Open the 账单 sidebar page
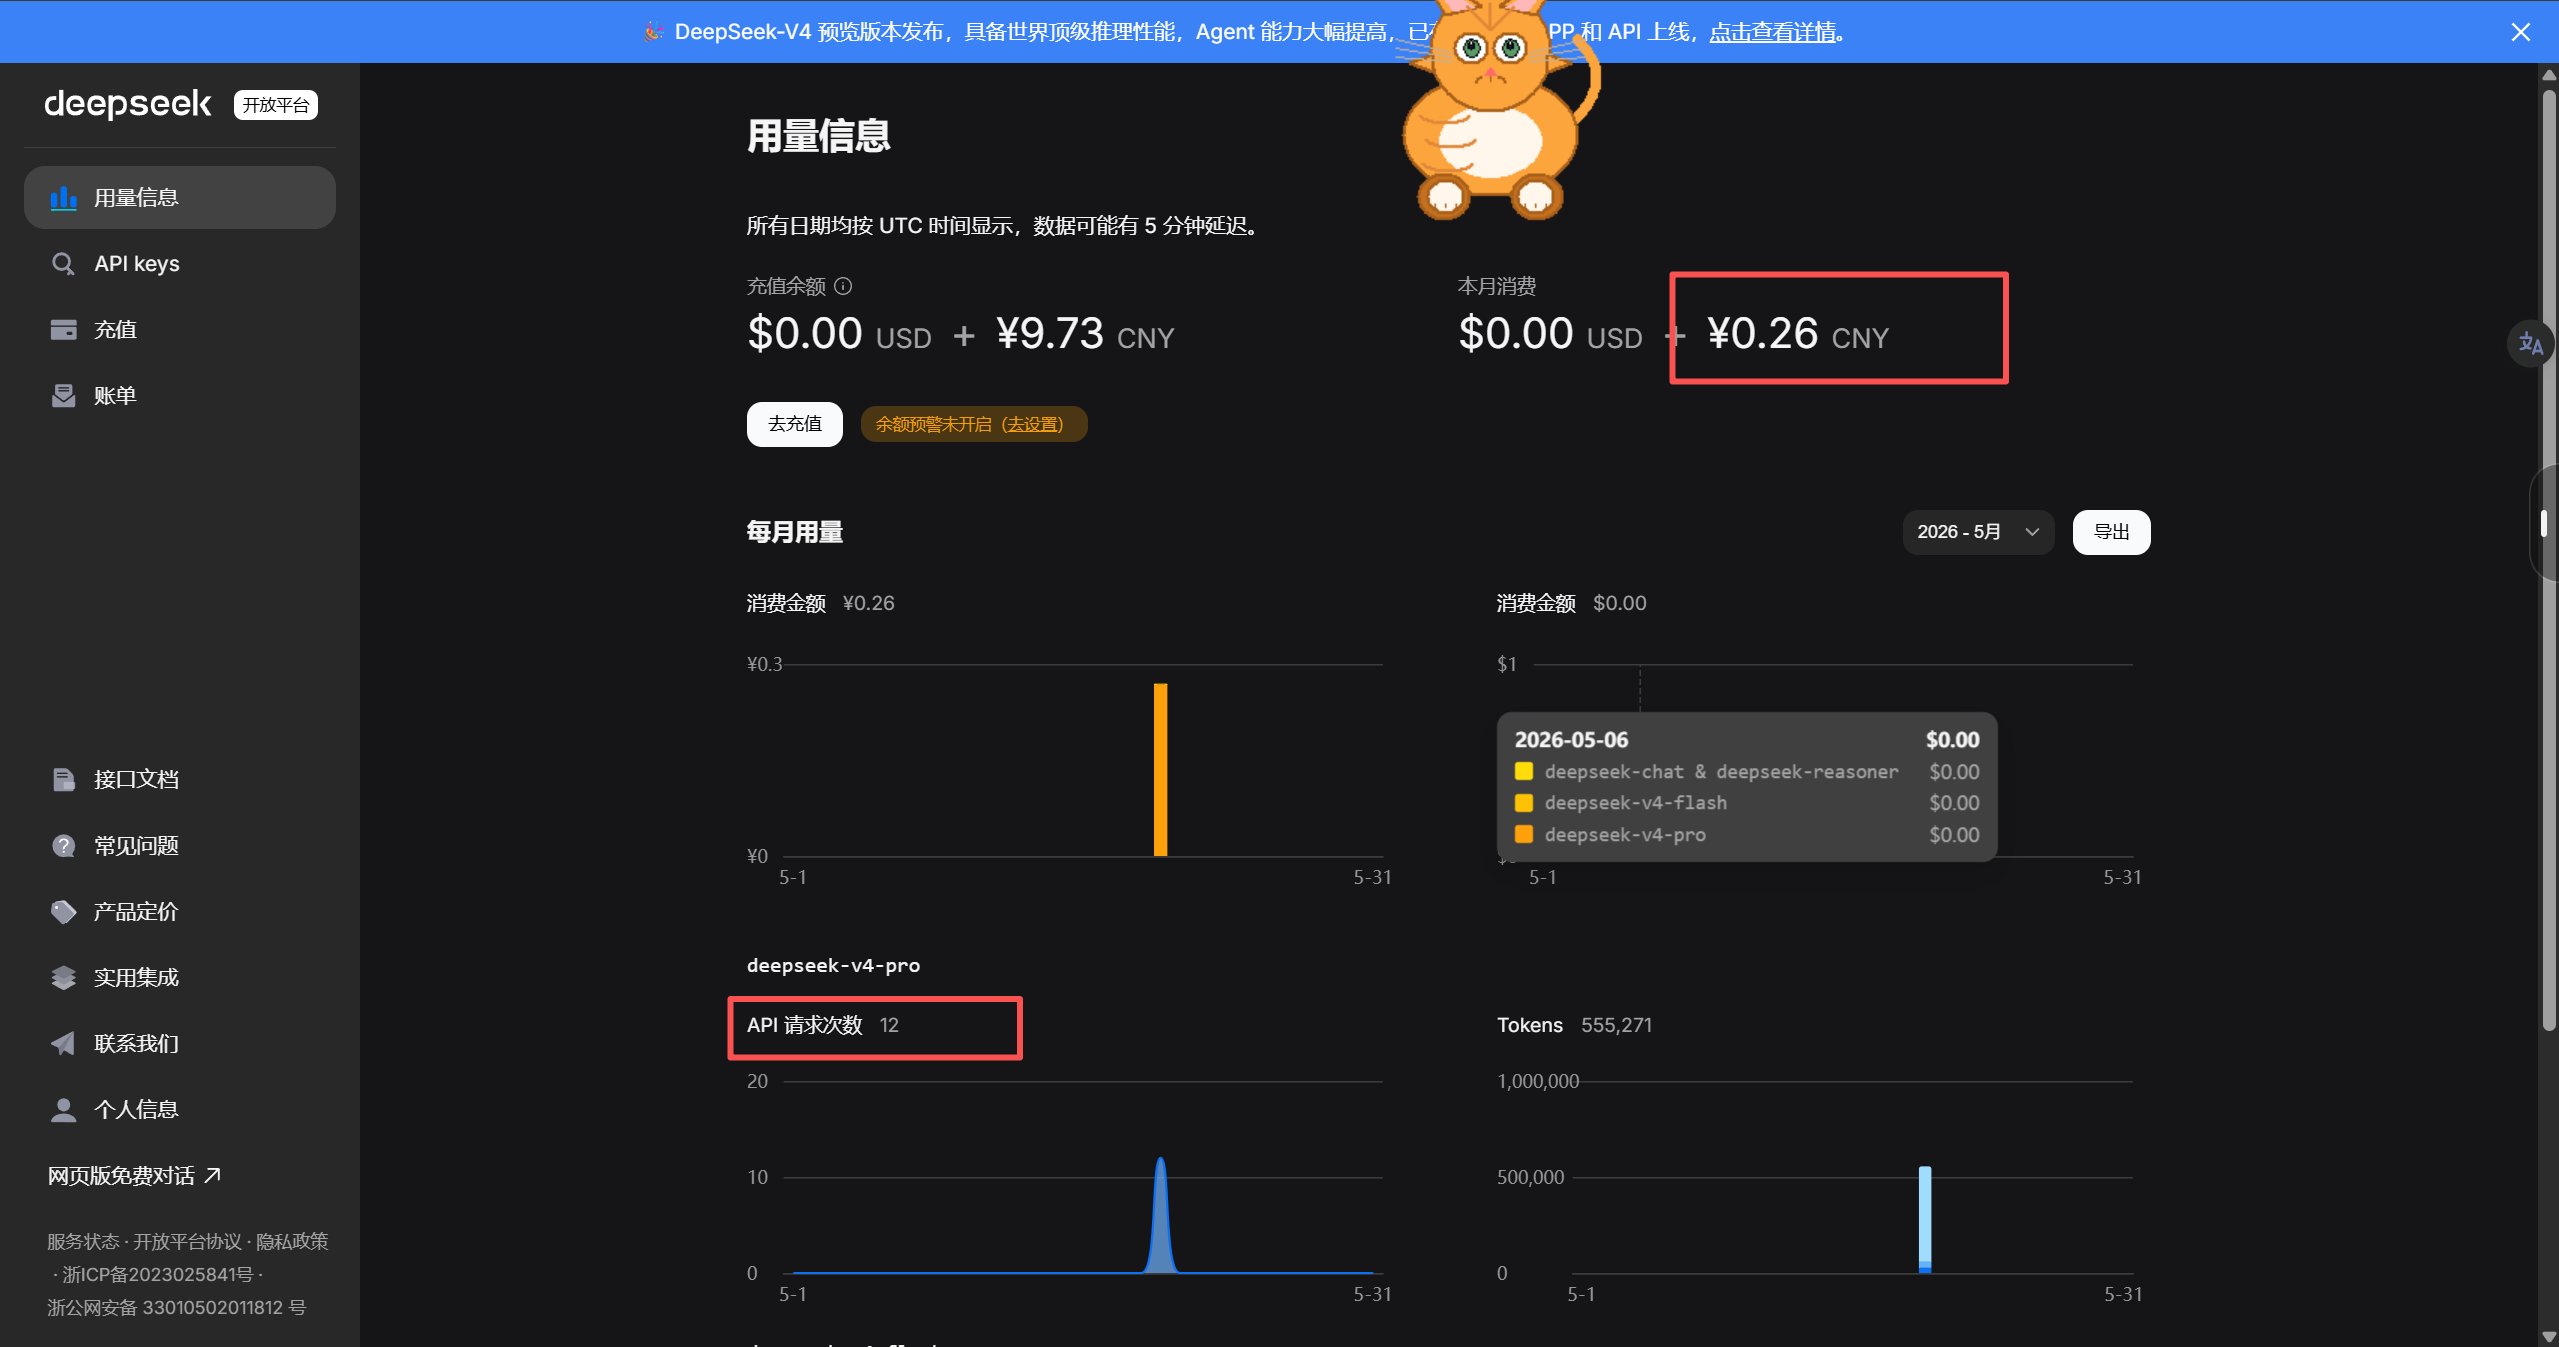The height and width of the screenshot is (1347, 2559). (180, 396)
